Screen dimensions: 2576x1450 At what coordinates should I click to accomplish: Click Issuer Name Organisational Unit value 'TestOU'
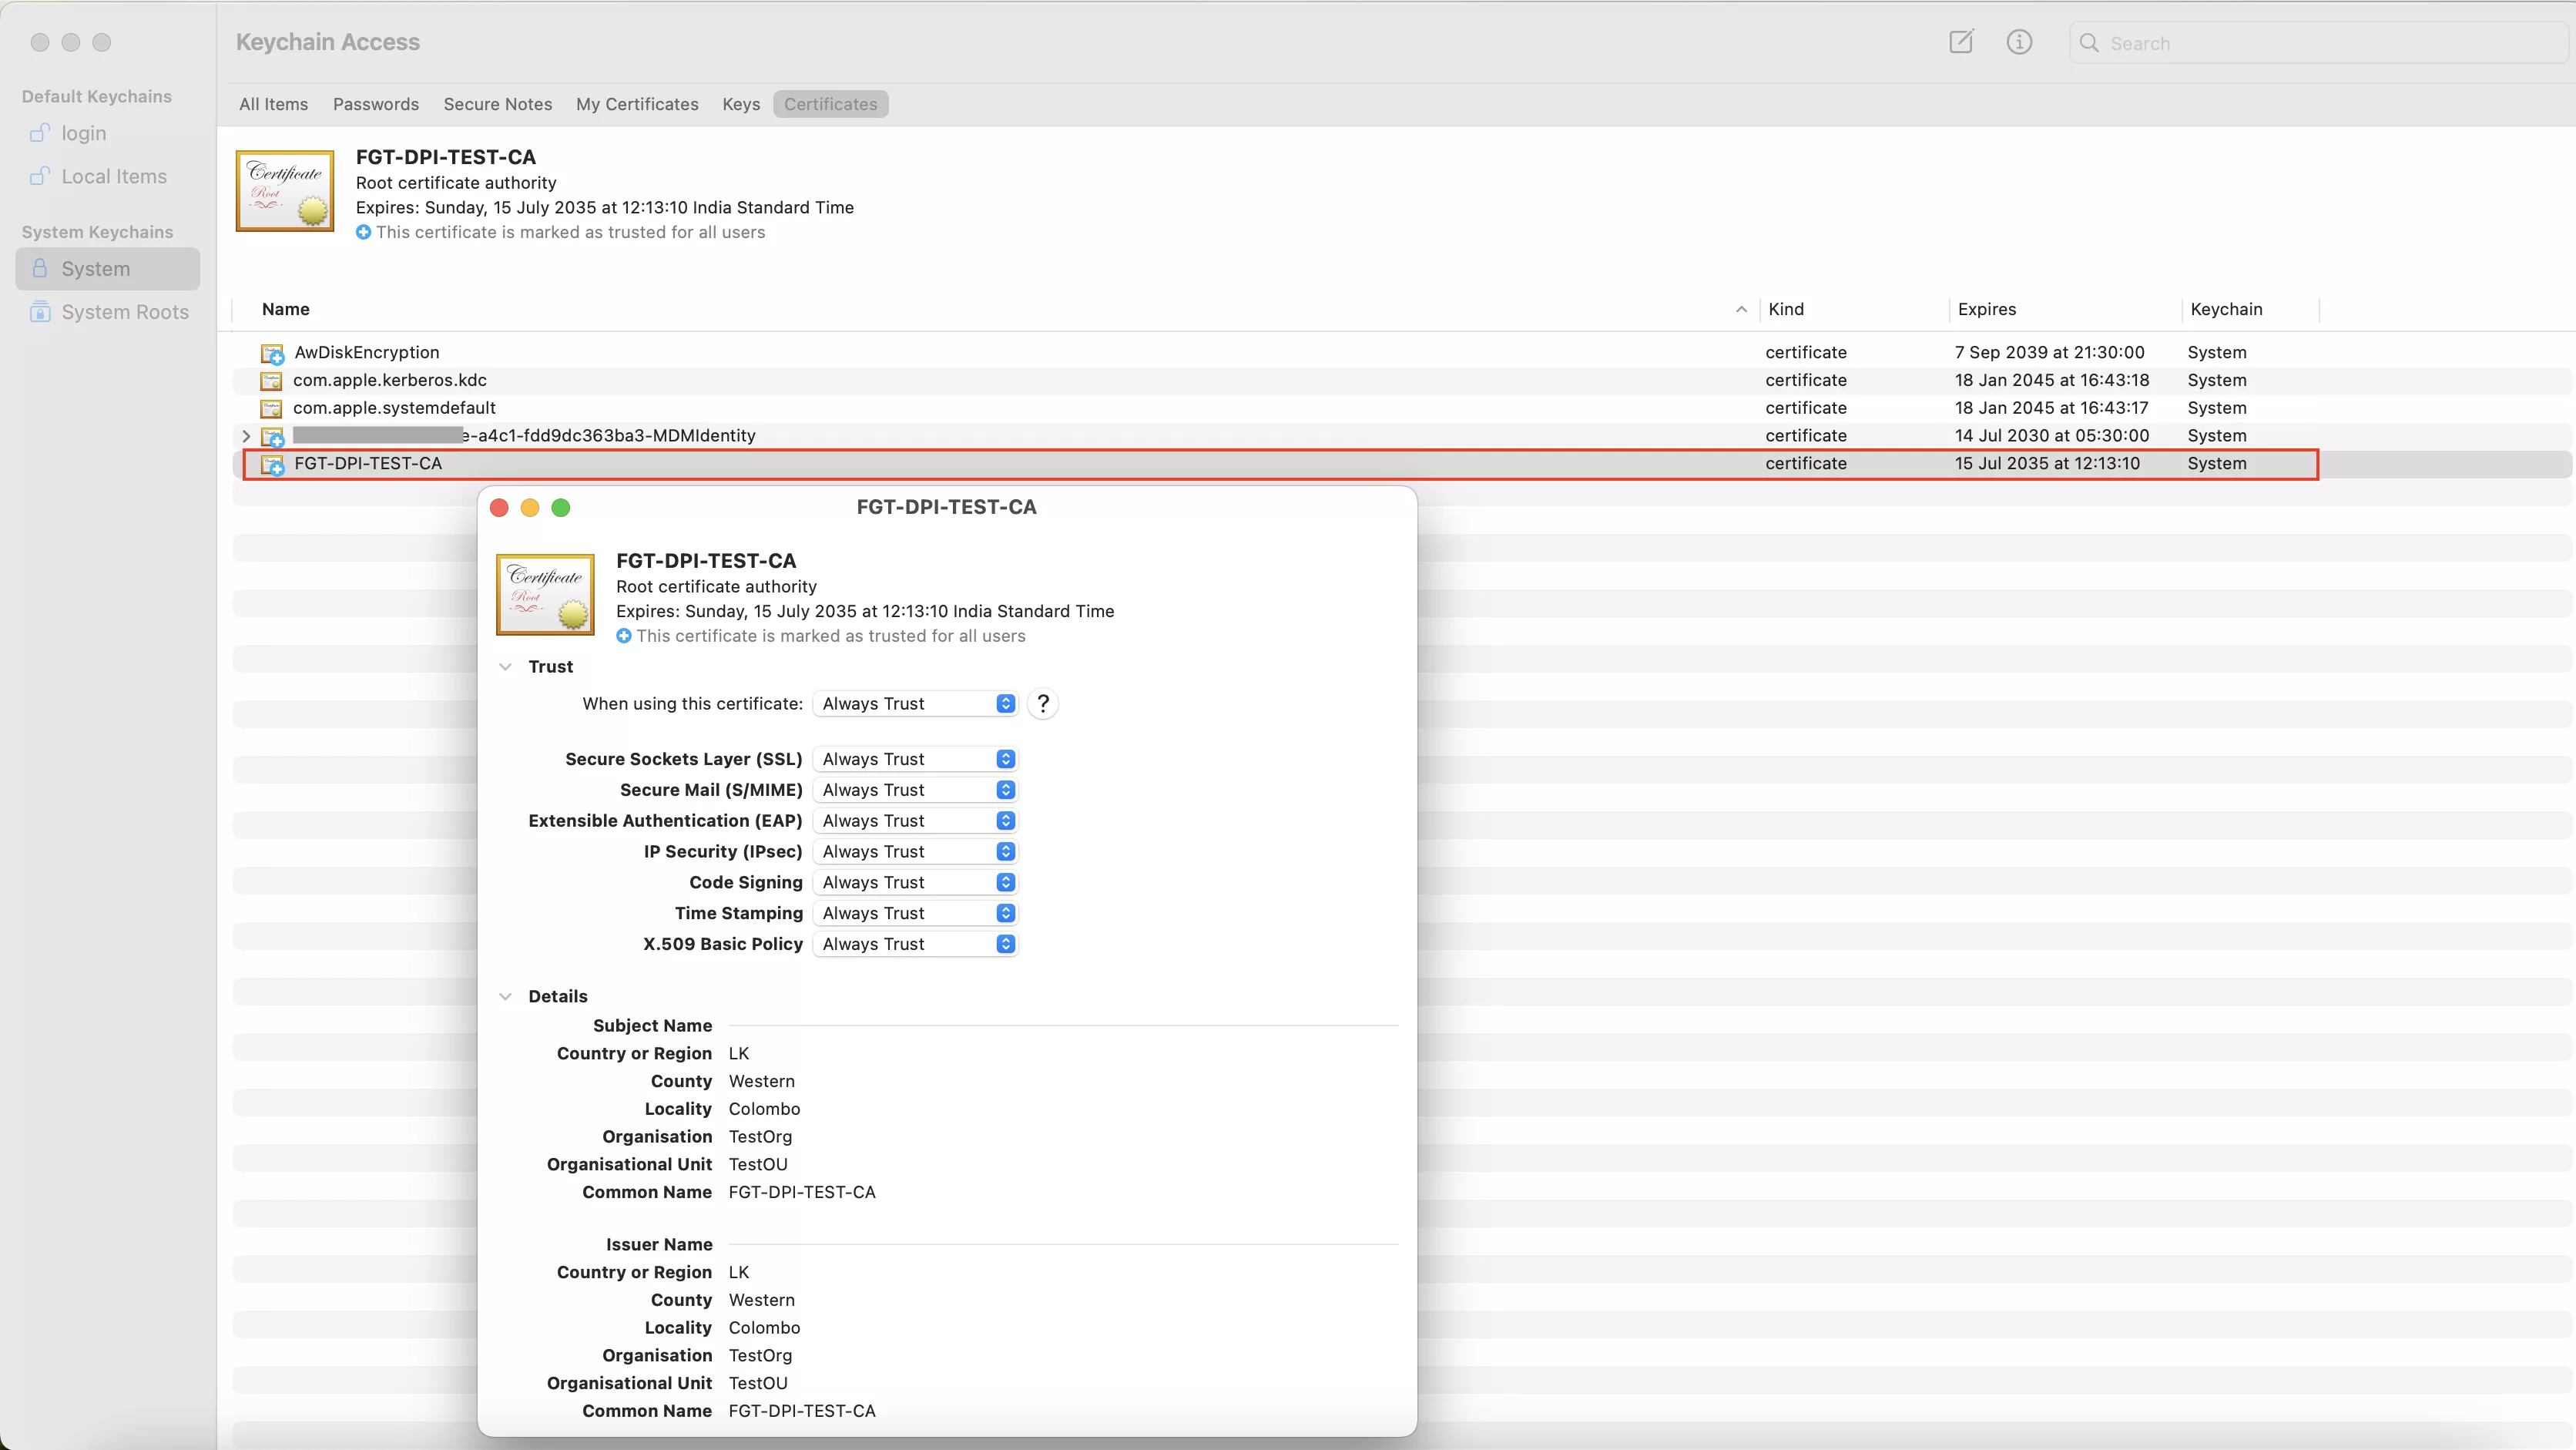(758, 1383)
